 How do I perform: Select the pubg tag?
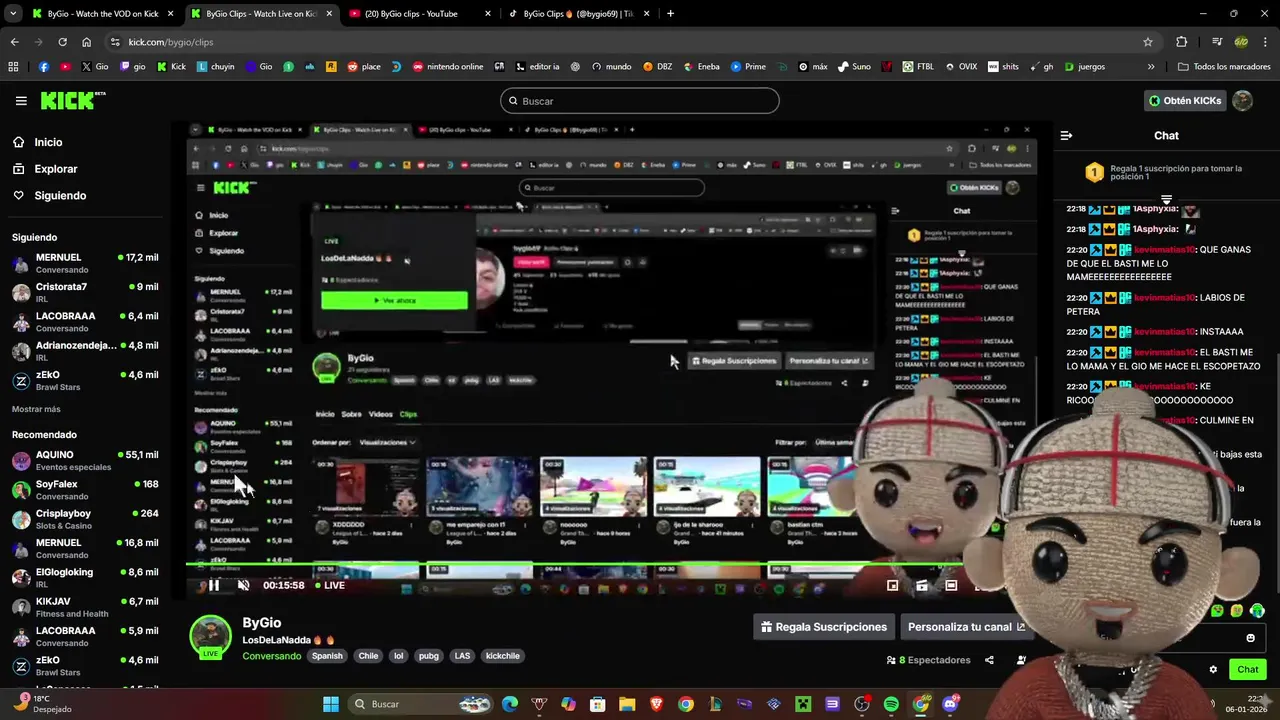(x=429, y=656)
